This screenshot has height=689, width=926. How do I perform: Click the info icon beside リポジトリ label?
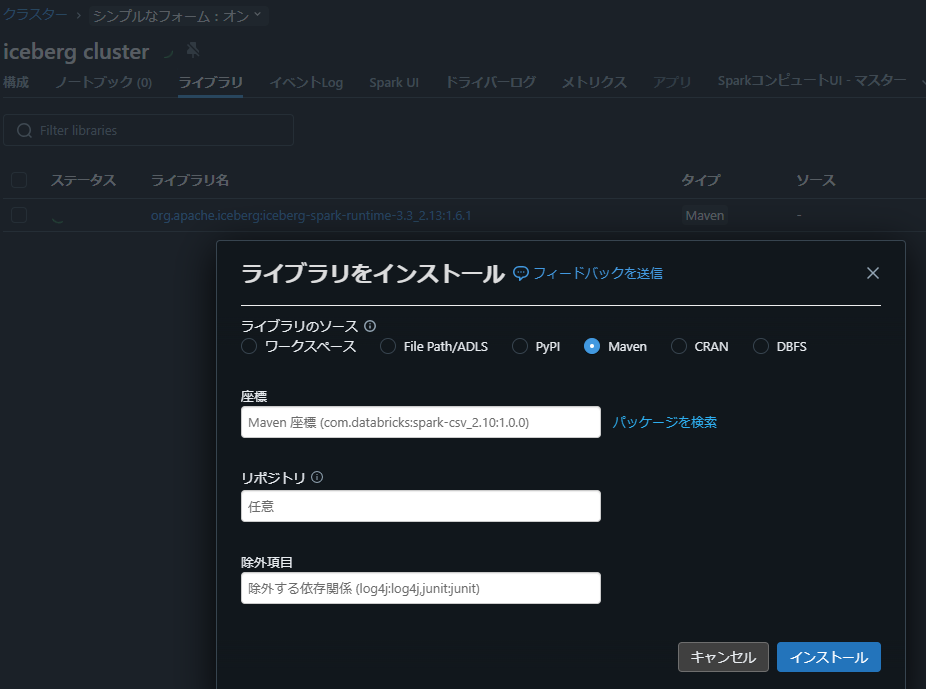316,477
